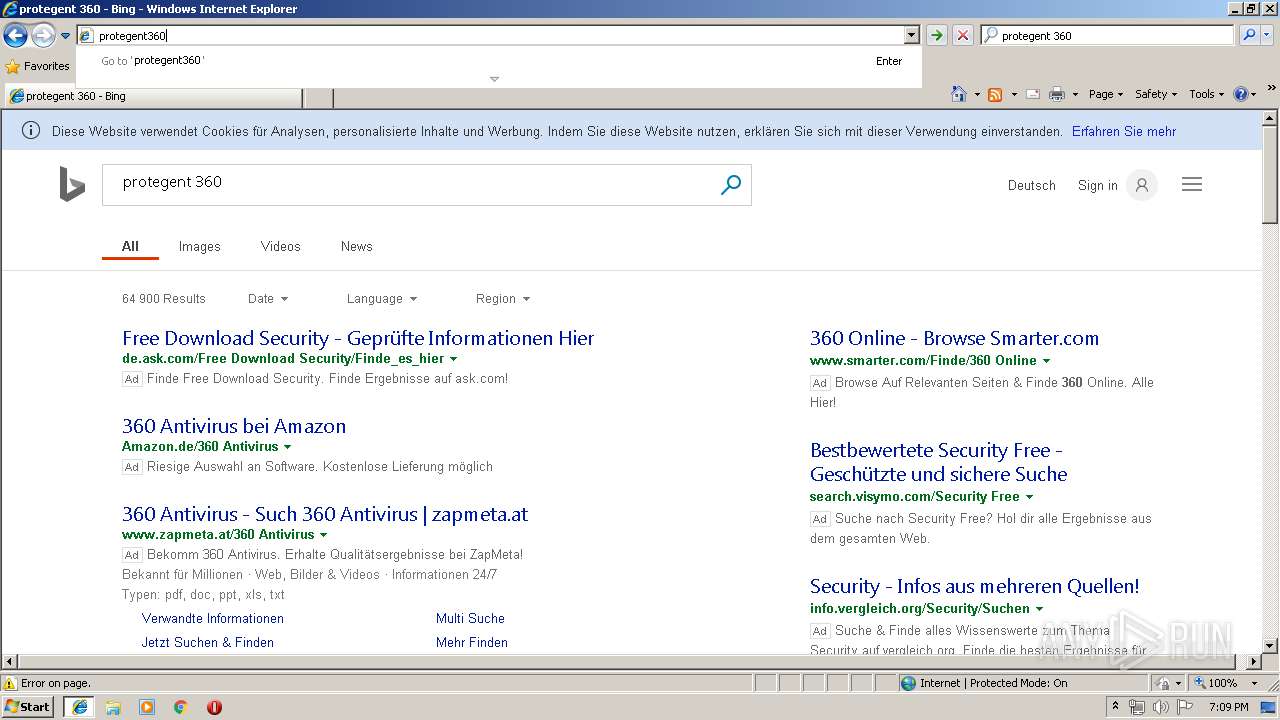Switch language to Deutsch
The image size is (1280, 720).
1031,186
